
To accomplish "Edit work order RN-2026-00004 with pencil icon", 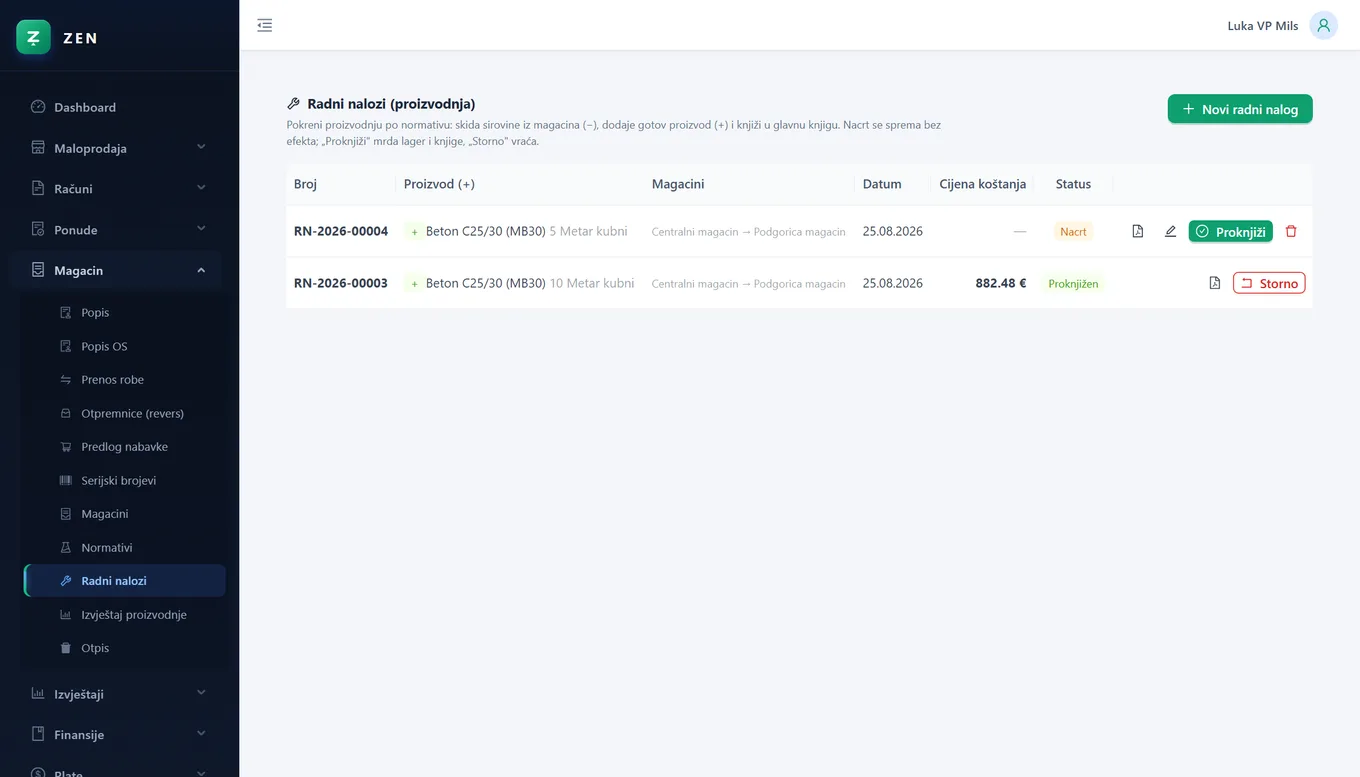I will coord(1170,231).
